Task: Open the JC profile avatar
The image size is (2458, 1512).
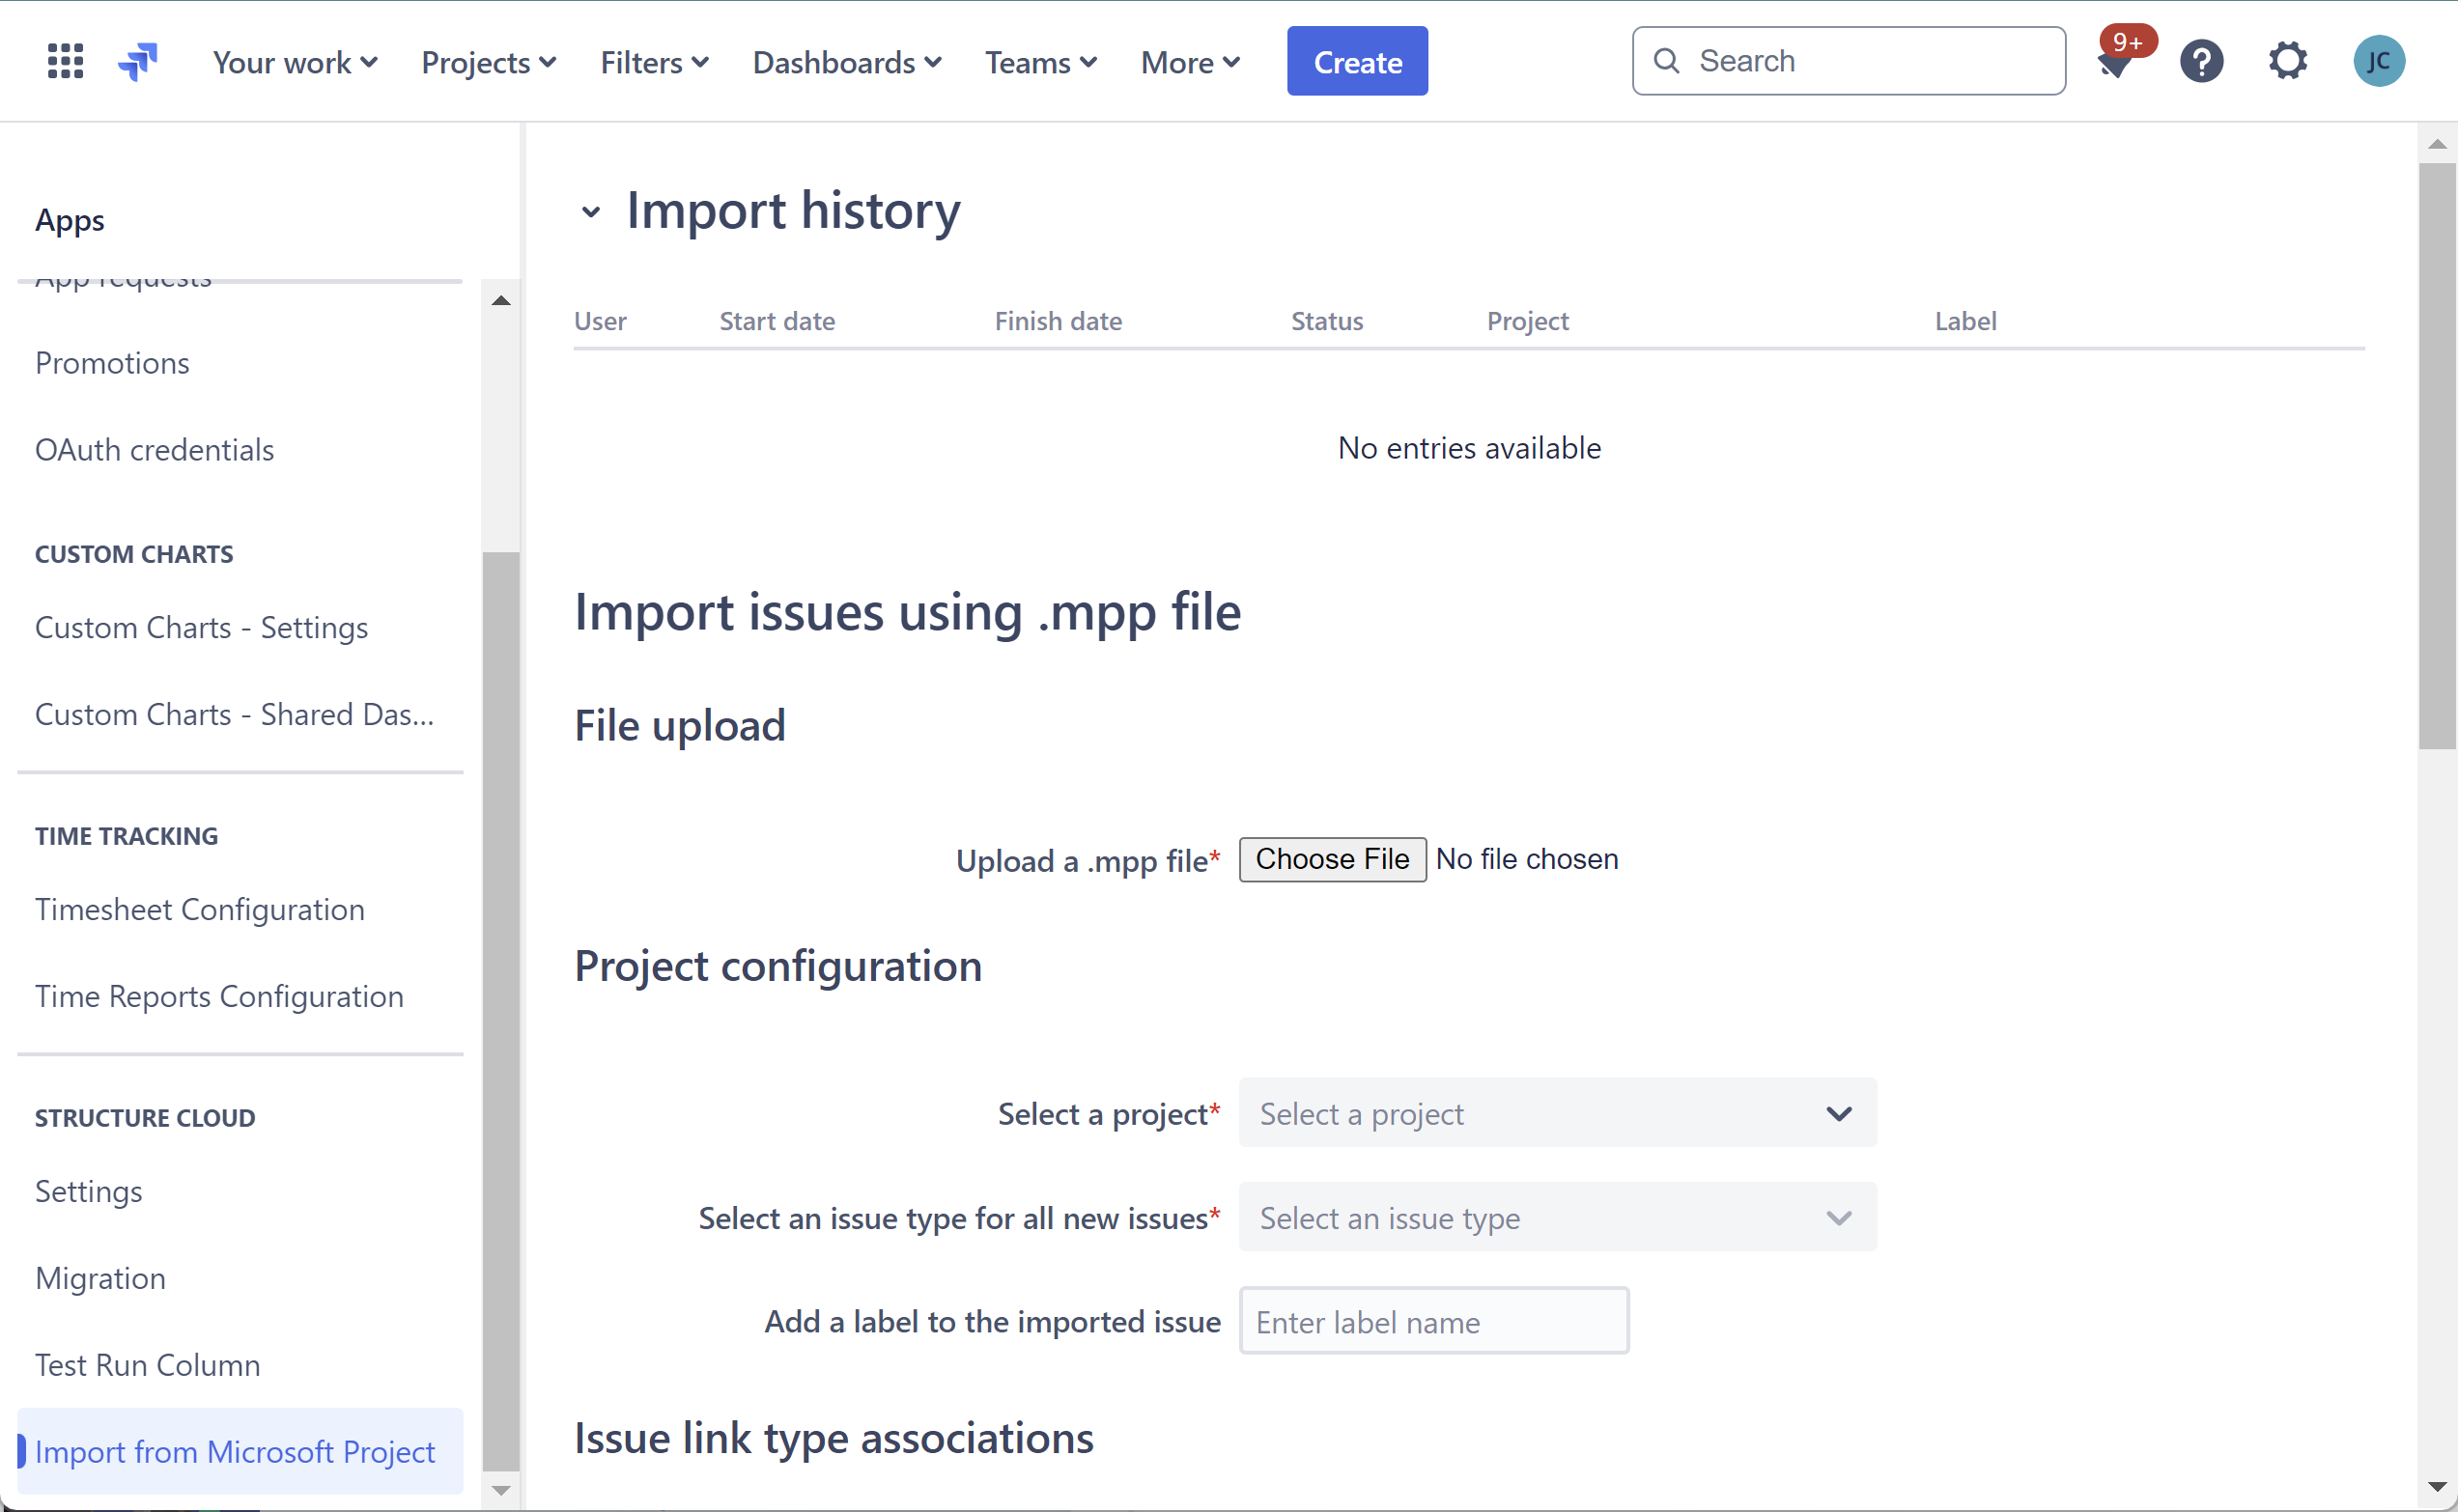Action: pyautogui.click(x=2379, y=61)
